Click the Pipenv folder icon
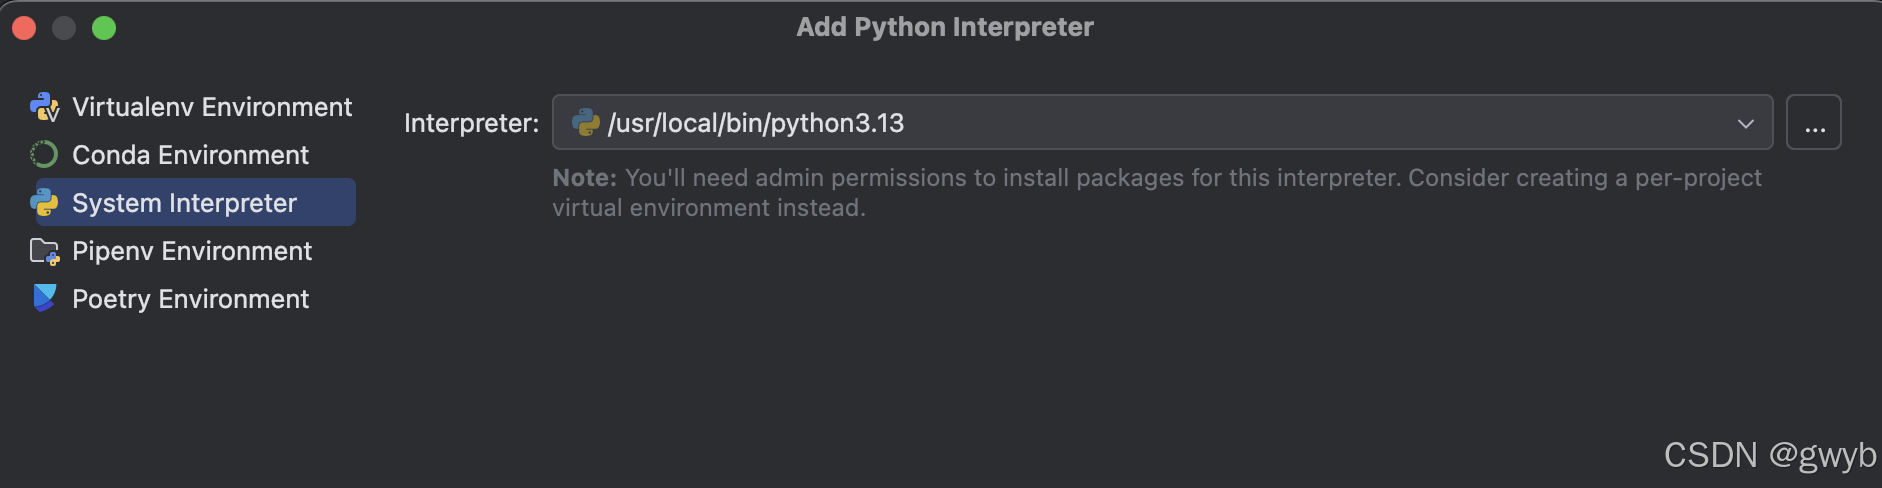The image size is (1882, 488). point(44,251)
